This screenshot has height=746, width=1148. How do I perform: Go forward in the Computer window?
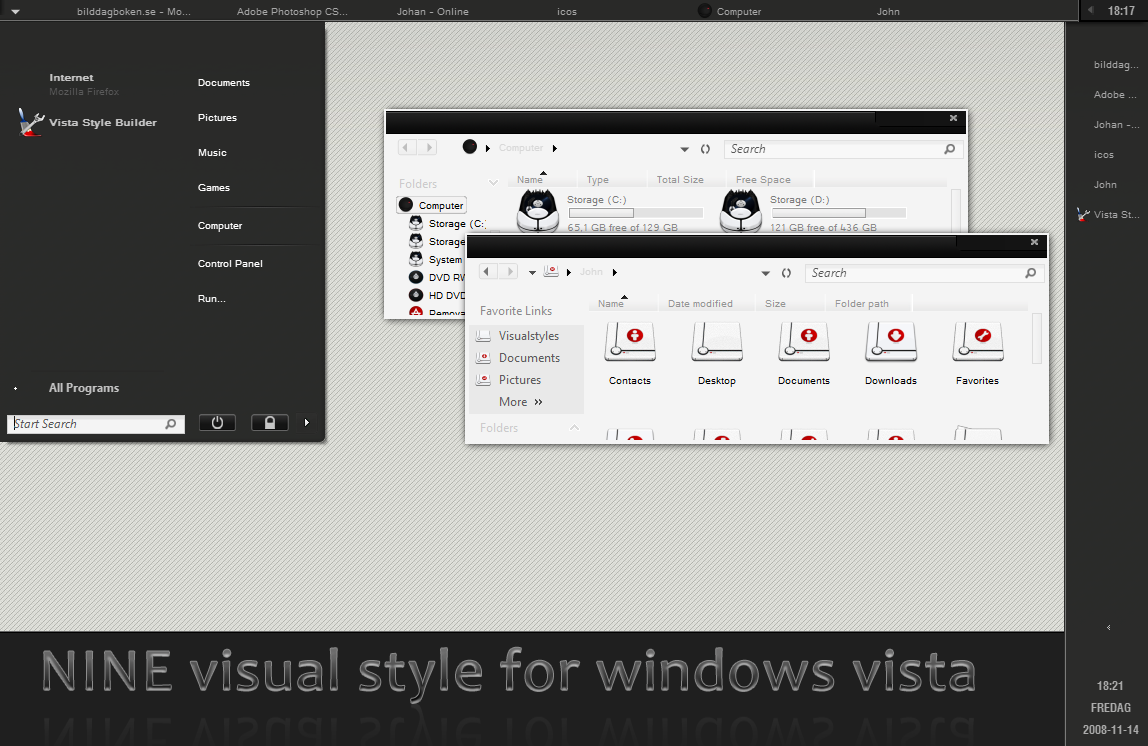click(428, 148)
